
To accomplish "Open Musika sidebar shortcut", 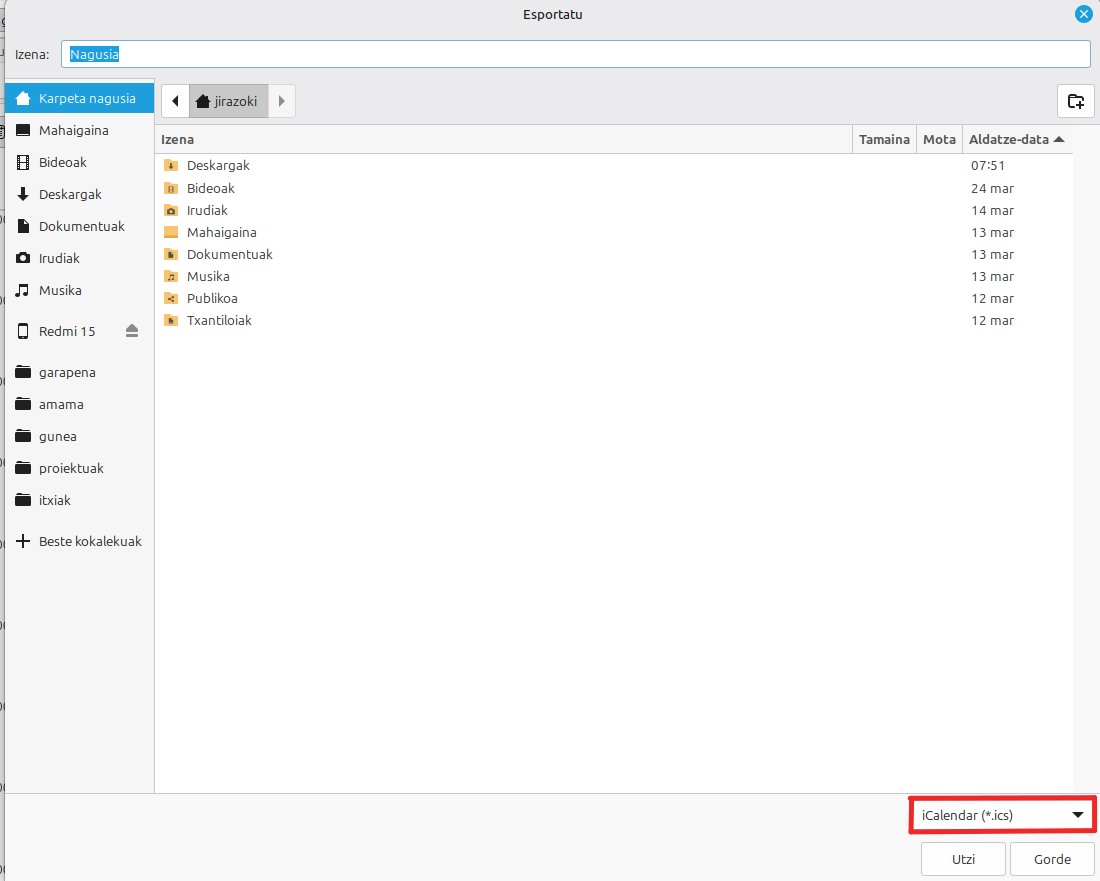I will (x=60, y=290).
